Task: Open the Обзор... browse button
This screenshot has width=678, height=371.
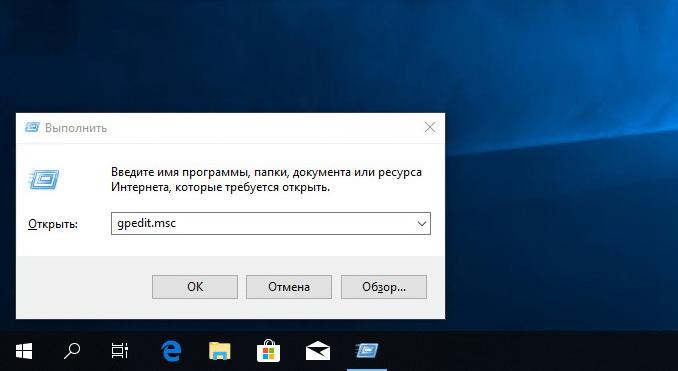Action: [384, 287]
